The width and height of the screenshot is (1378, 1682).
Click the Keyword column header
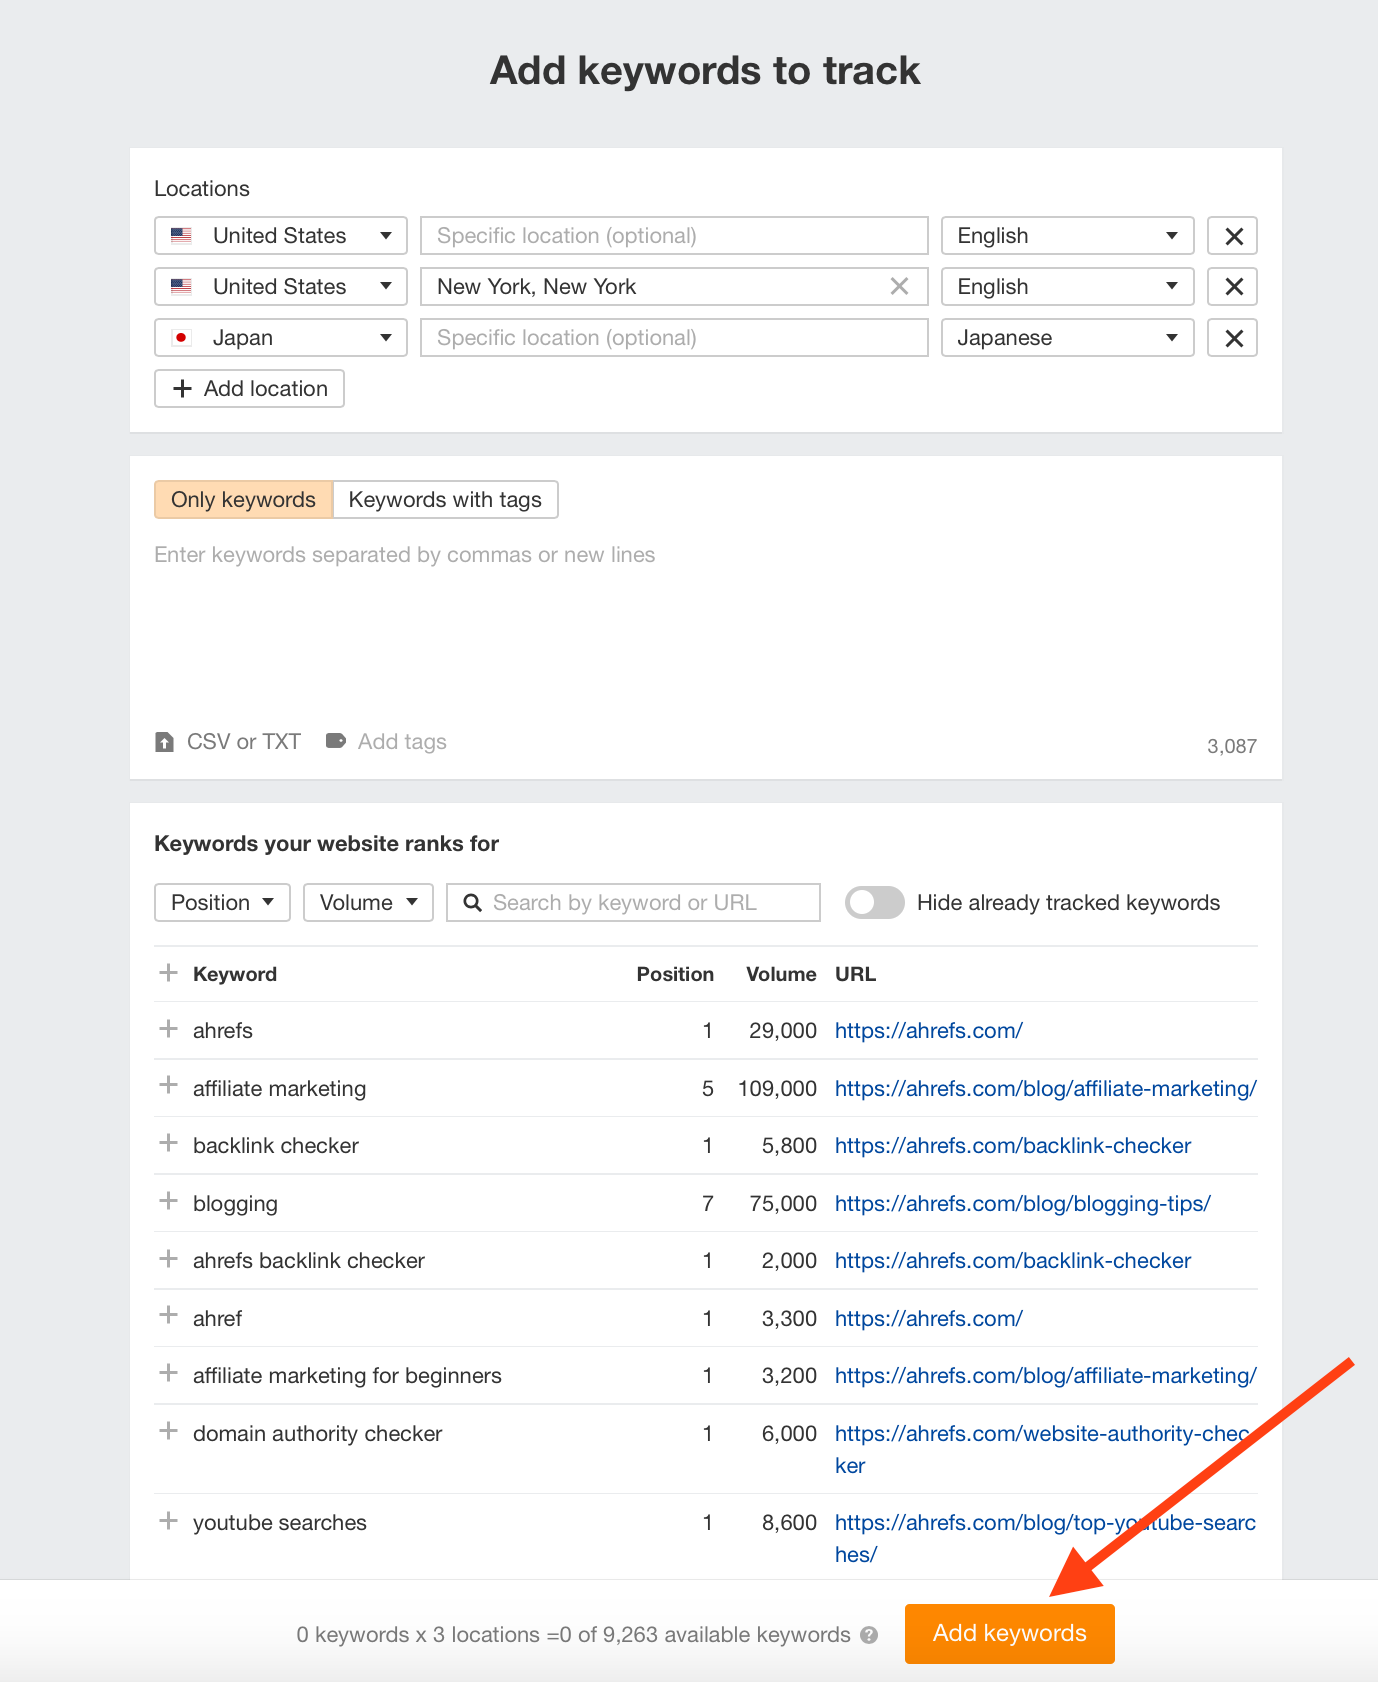tap(235, 974)
